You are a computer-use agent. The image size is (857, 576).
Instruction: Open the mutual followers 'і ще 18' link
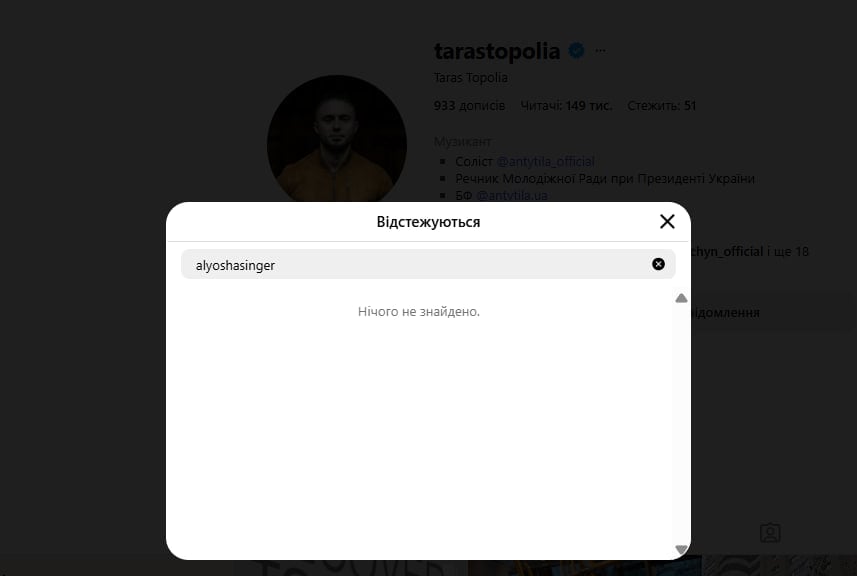[x=788, y=251]
